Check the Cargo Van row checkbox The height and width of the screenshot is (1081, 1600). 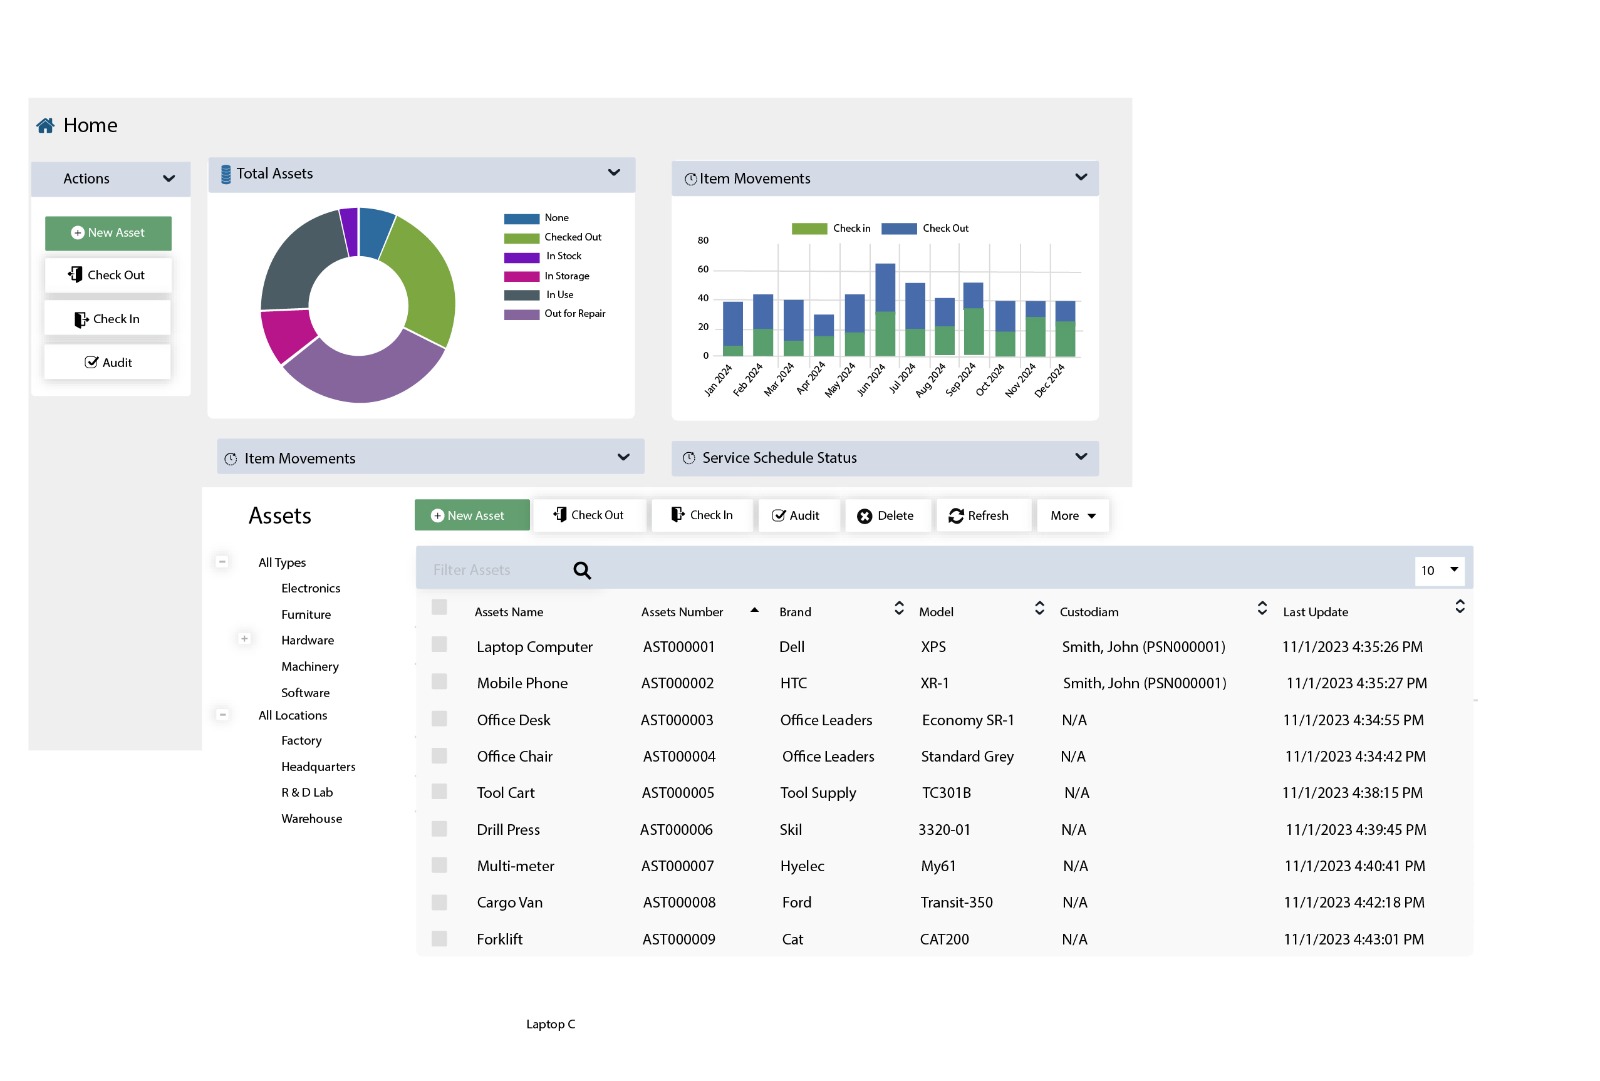pos(439,902)
